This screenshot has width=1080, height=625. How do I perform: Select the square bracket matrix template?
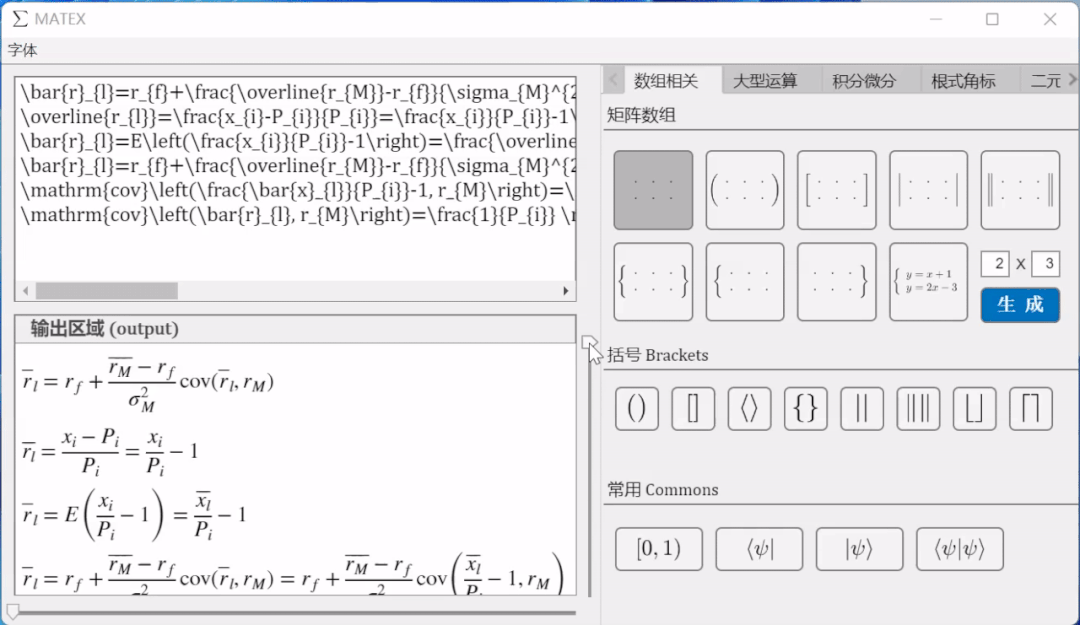pos(836,189)
